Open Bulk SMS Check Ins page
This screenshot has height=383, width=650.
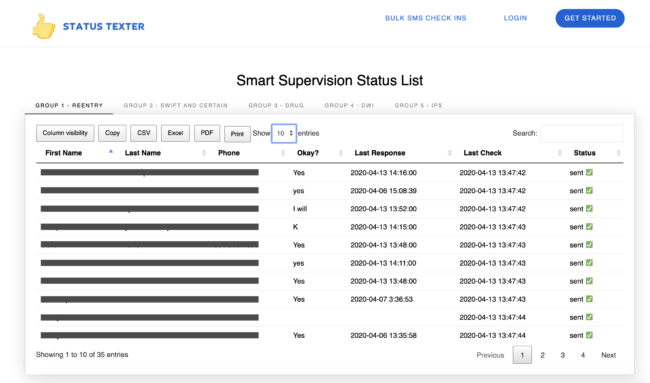pyautogui.click(x=426, y=18)
